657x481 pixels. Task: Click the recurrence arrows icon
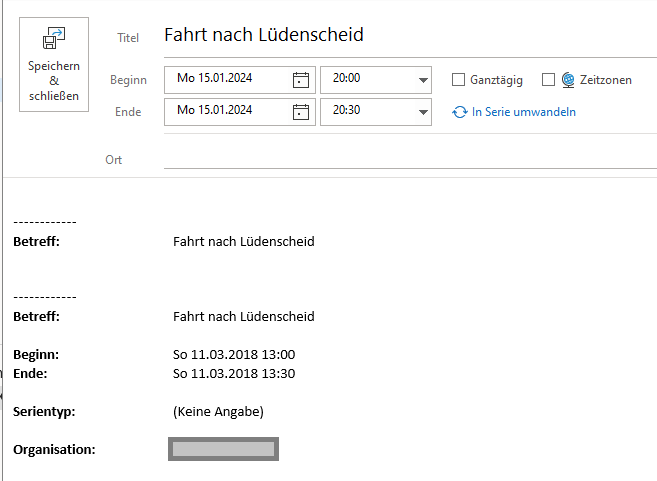coord(460,112)
